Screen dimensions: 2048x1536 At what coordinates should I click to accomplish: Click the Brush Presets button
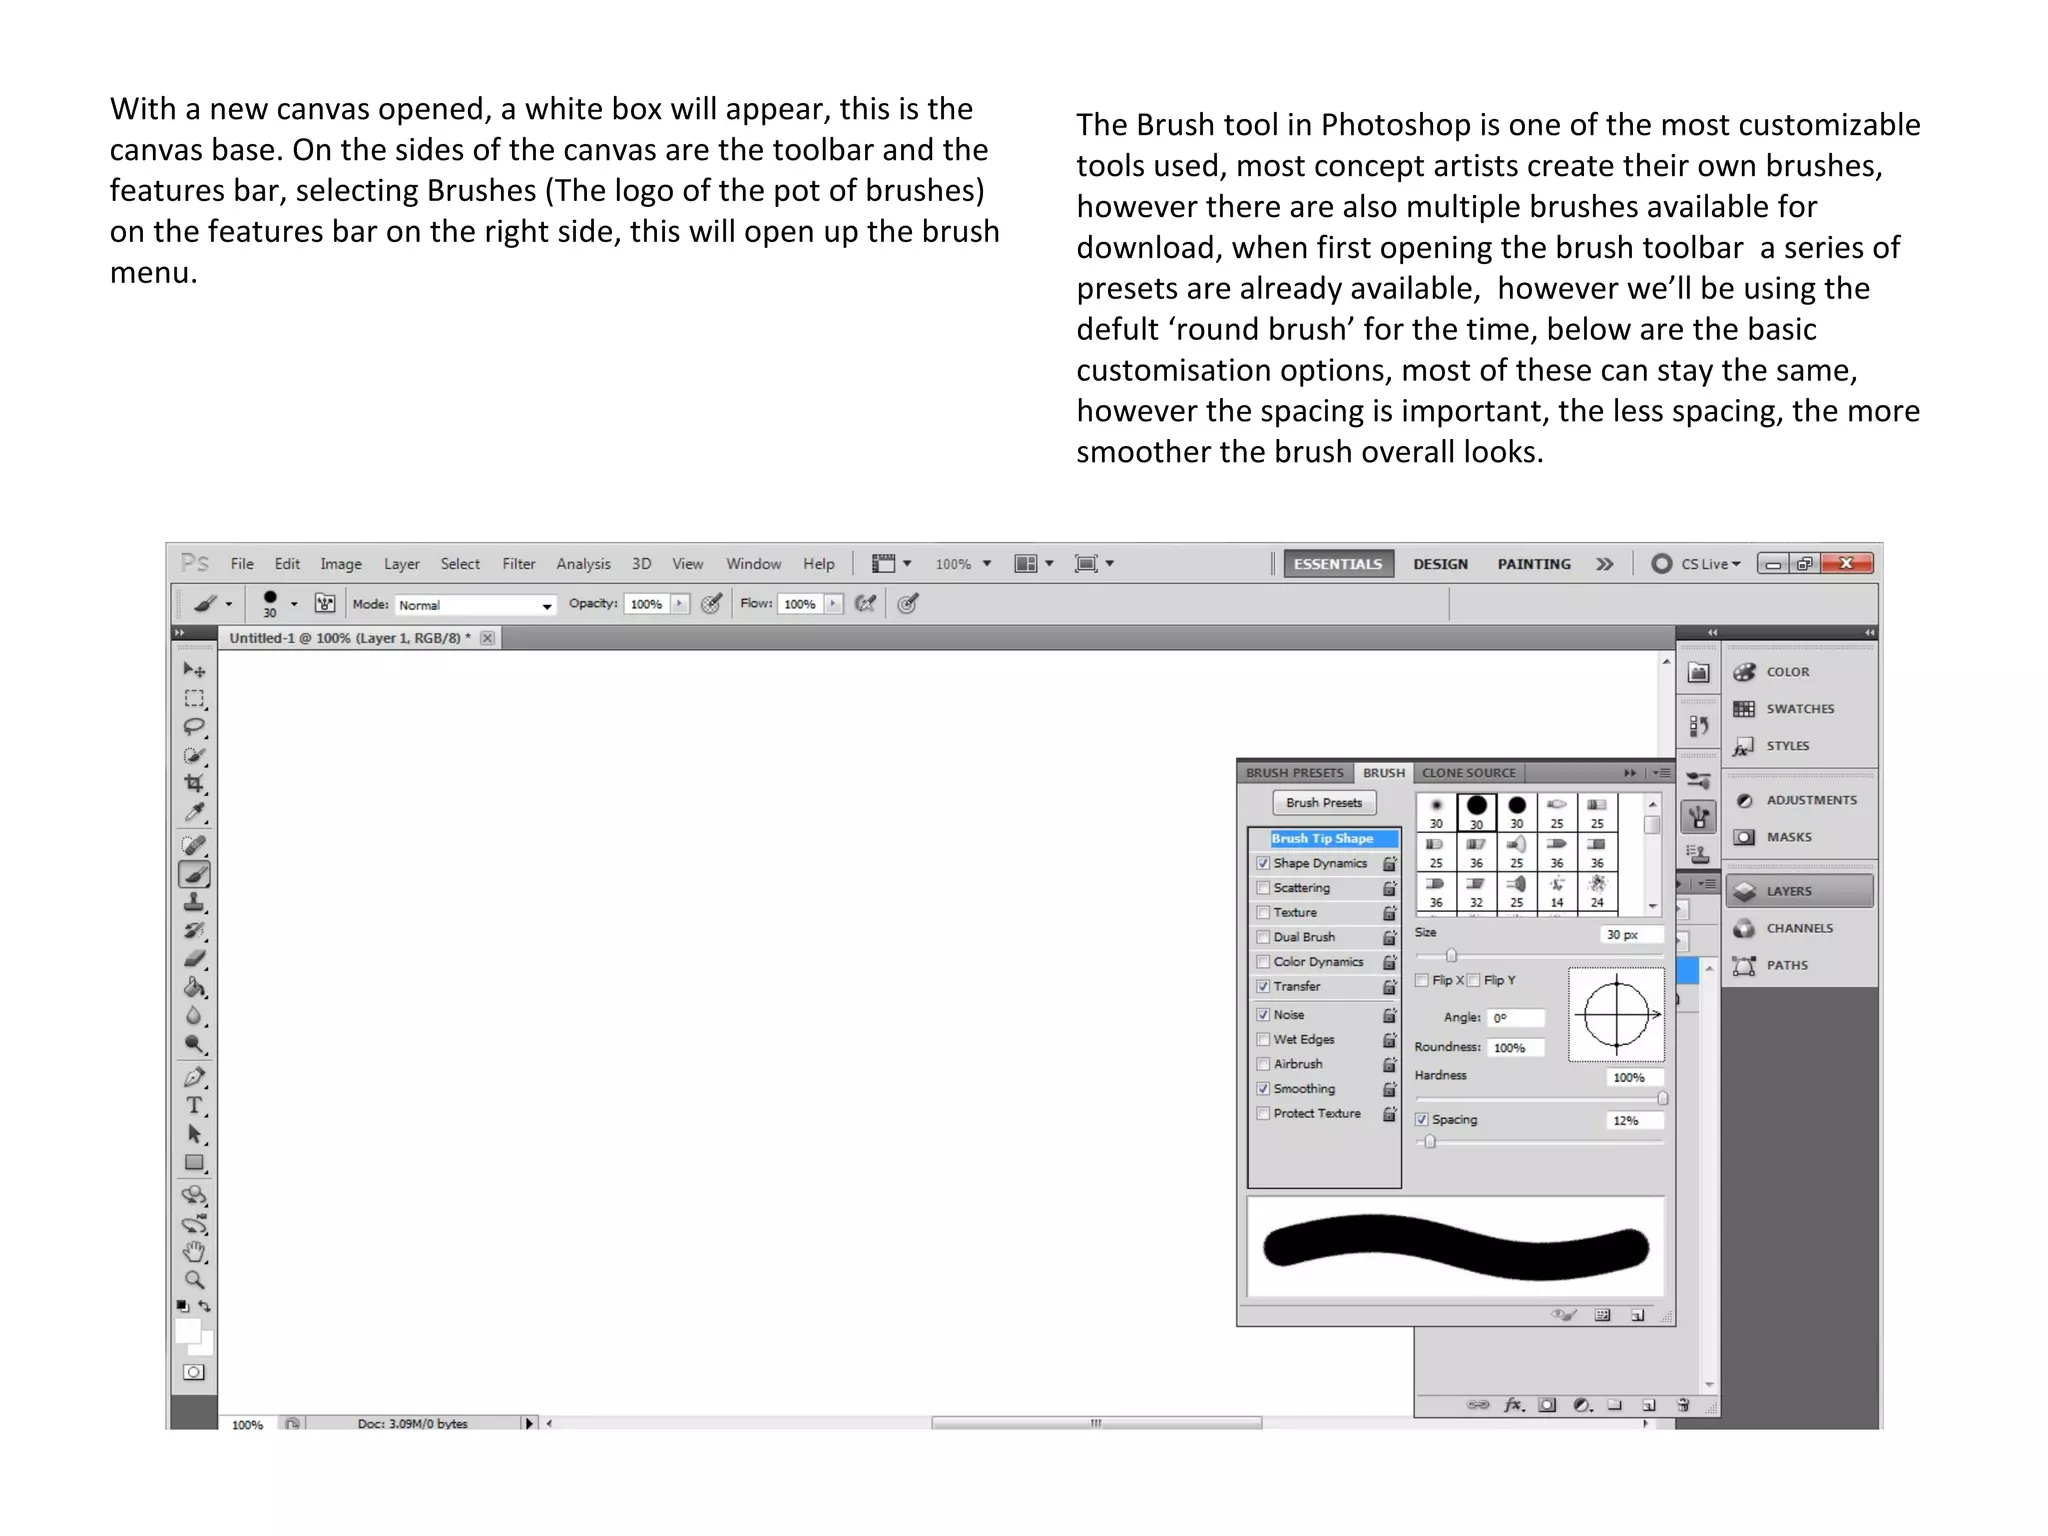tap(1324, 803)
